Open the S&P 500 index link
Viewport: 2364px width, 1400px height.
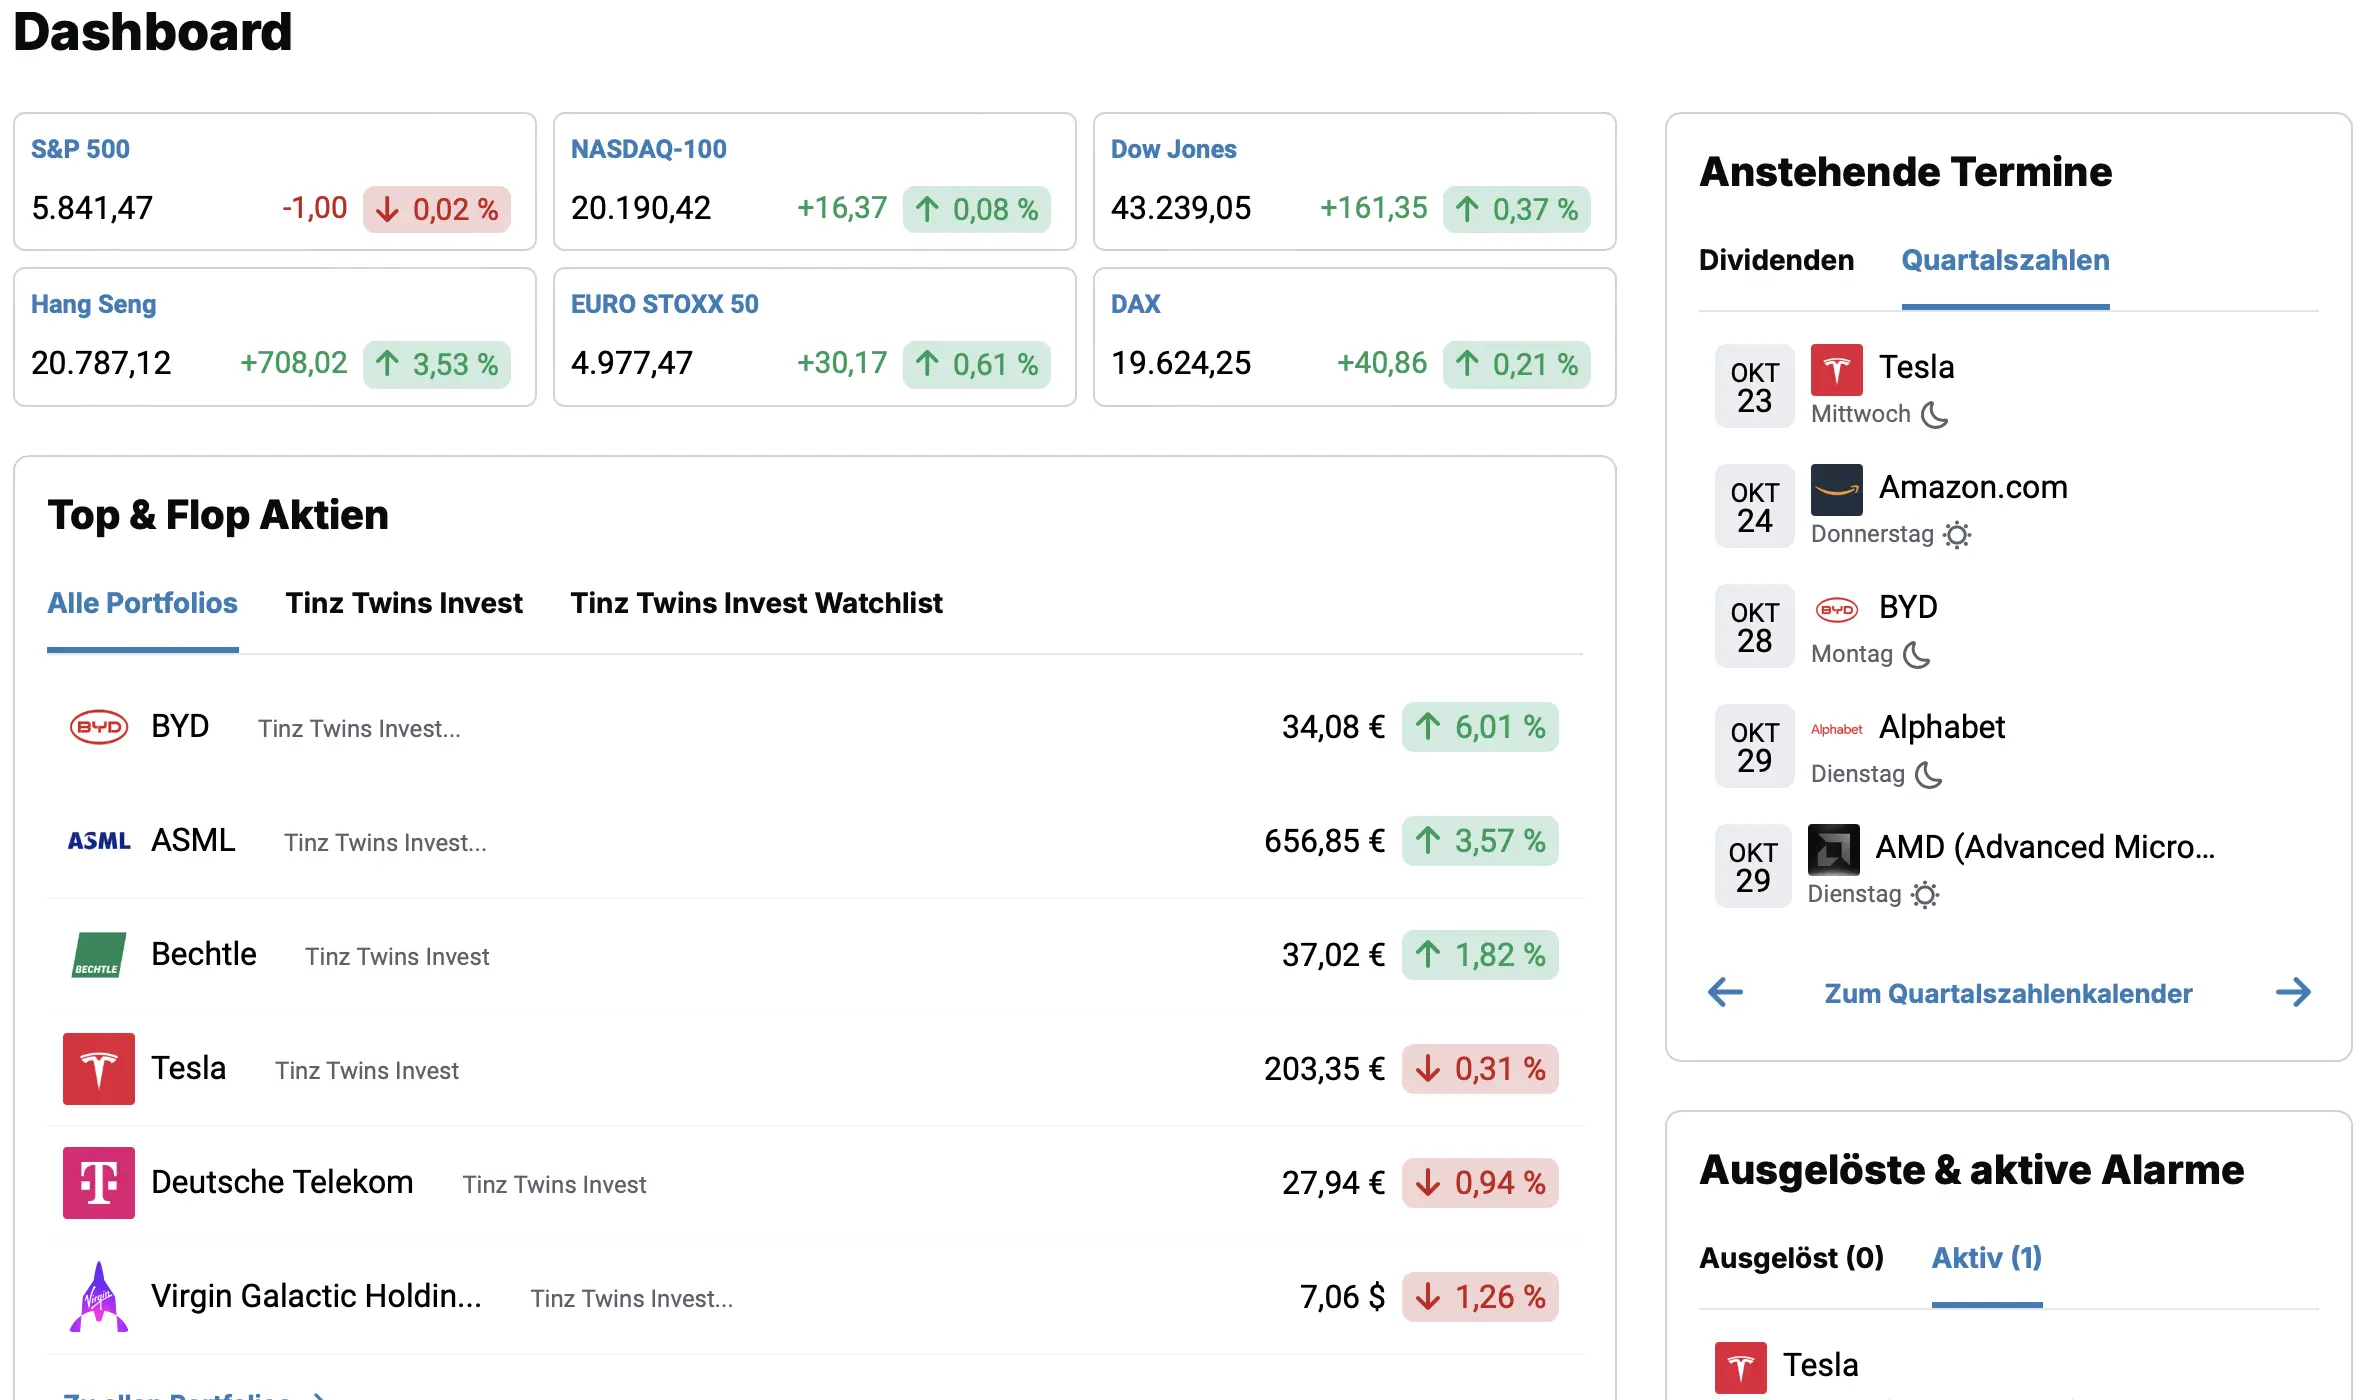click(80, 149)
